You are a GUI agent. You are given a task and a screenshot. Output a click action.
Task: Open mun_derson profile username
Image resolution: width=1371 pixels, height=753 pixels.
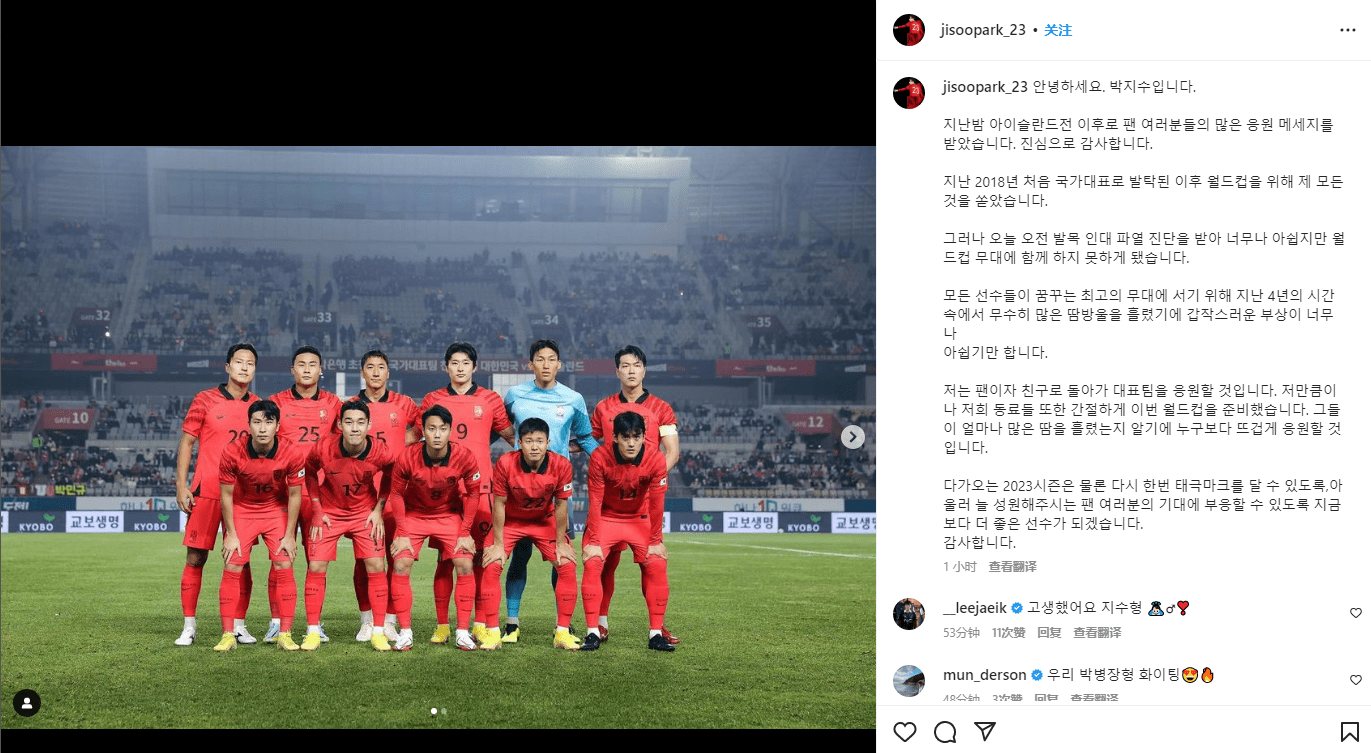click(x=985, y=674)
